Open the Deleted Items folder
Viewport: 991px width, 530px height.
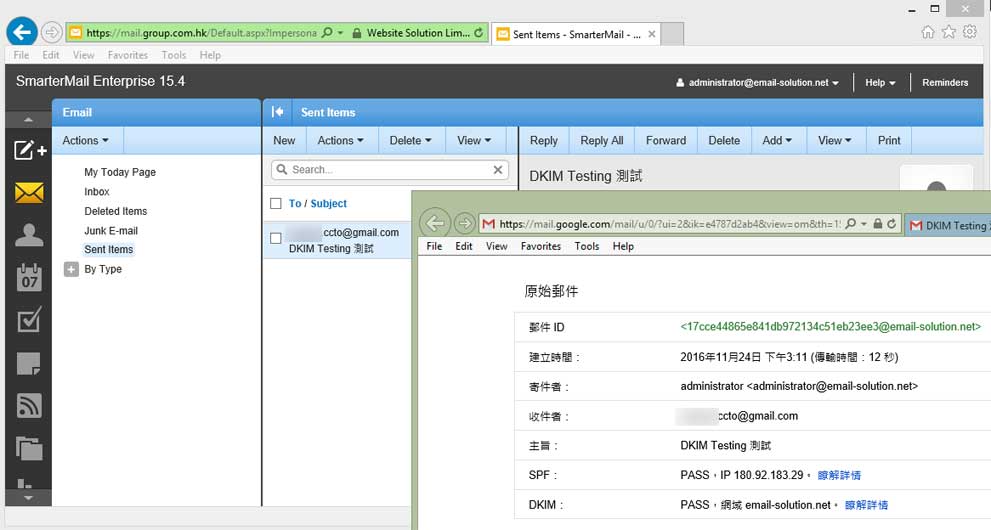(116, 211)
